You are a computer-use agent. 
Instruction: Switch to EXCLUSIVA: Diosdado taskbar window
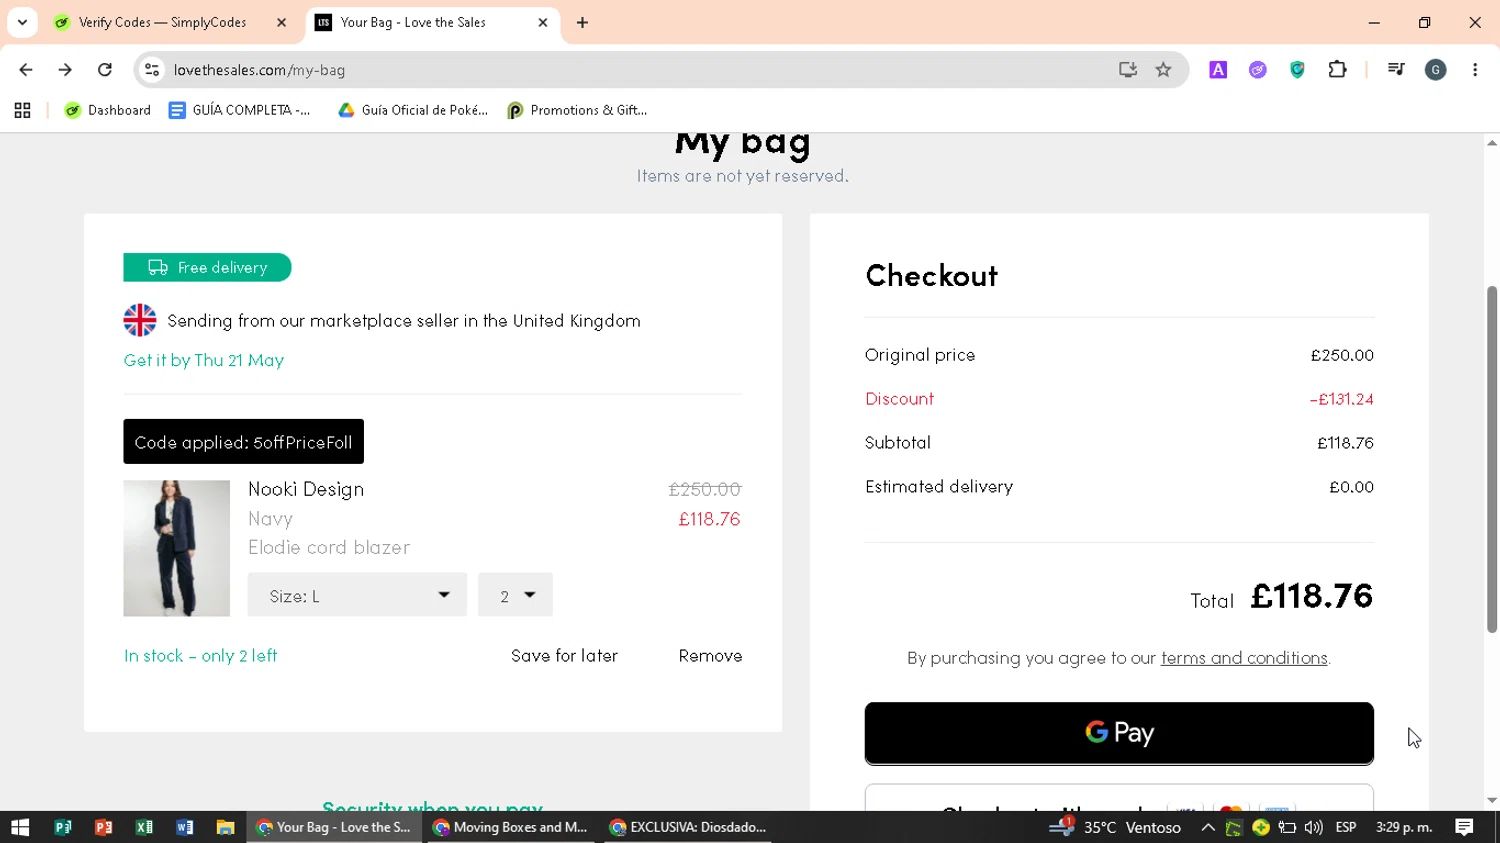[x=690, y=827]
